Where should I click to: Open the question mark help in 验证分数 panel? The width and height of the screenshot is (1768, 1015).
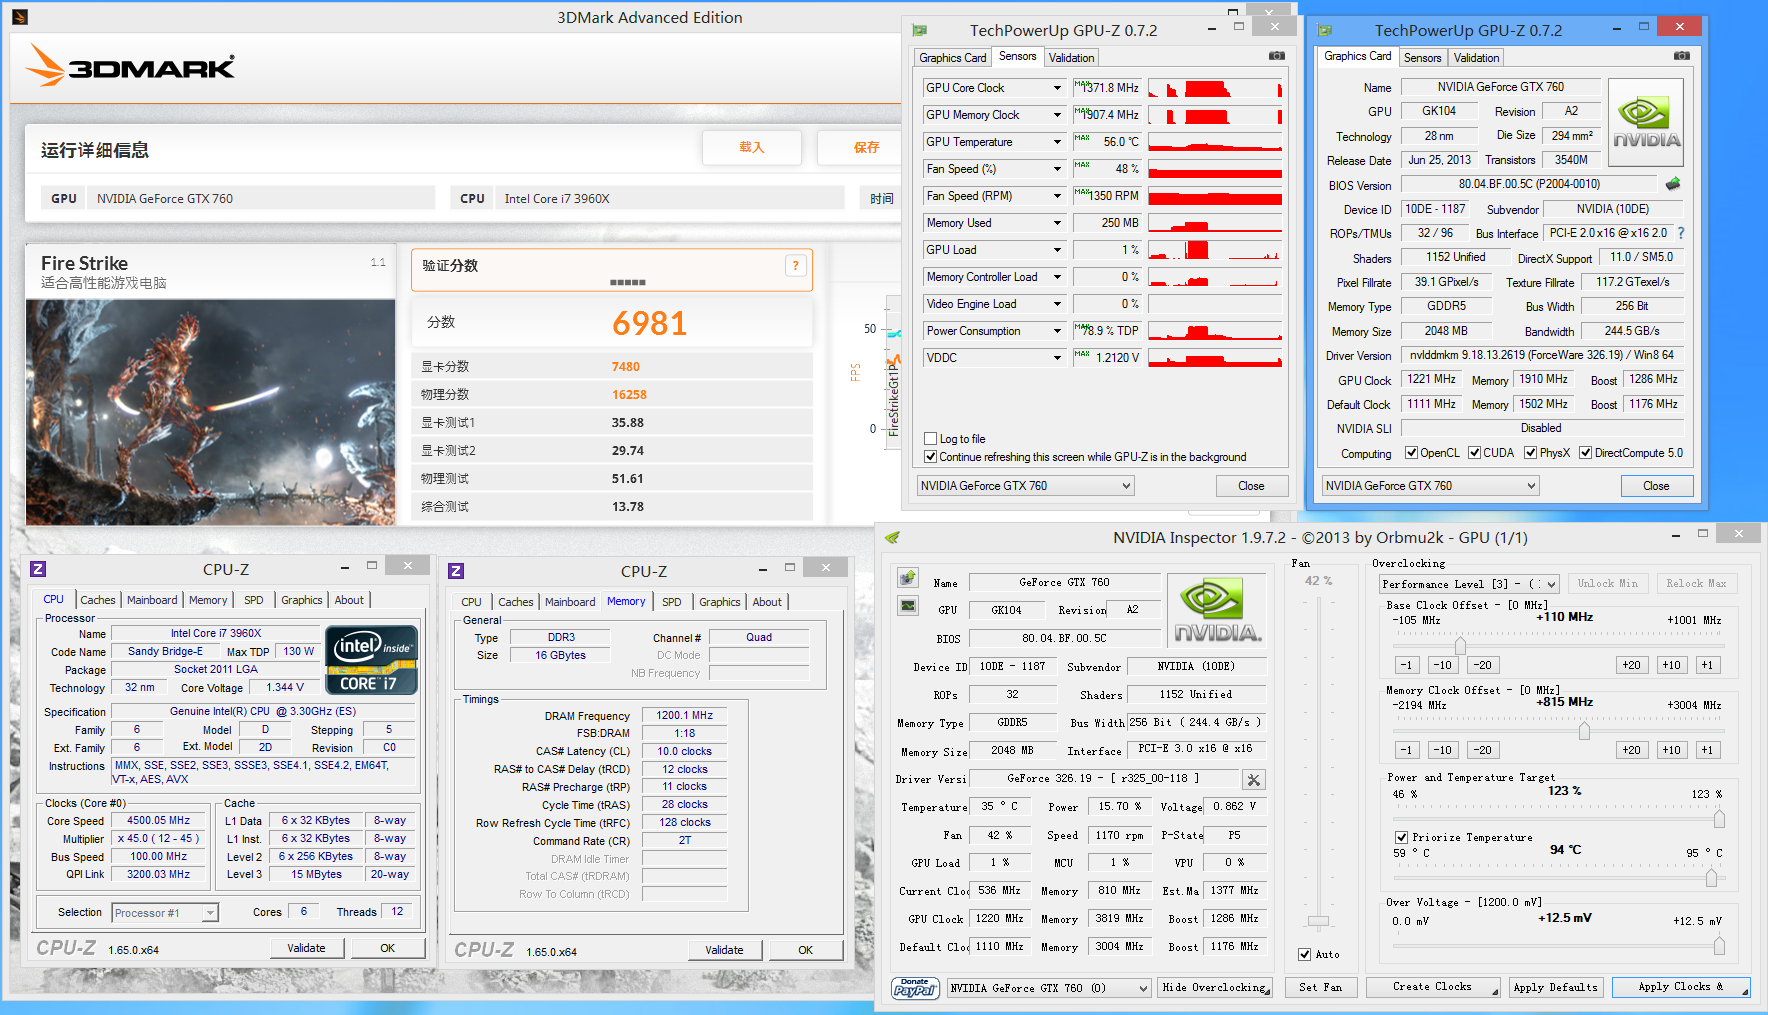[796, 265]
